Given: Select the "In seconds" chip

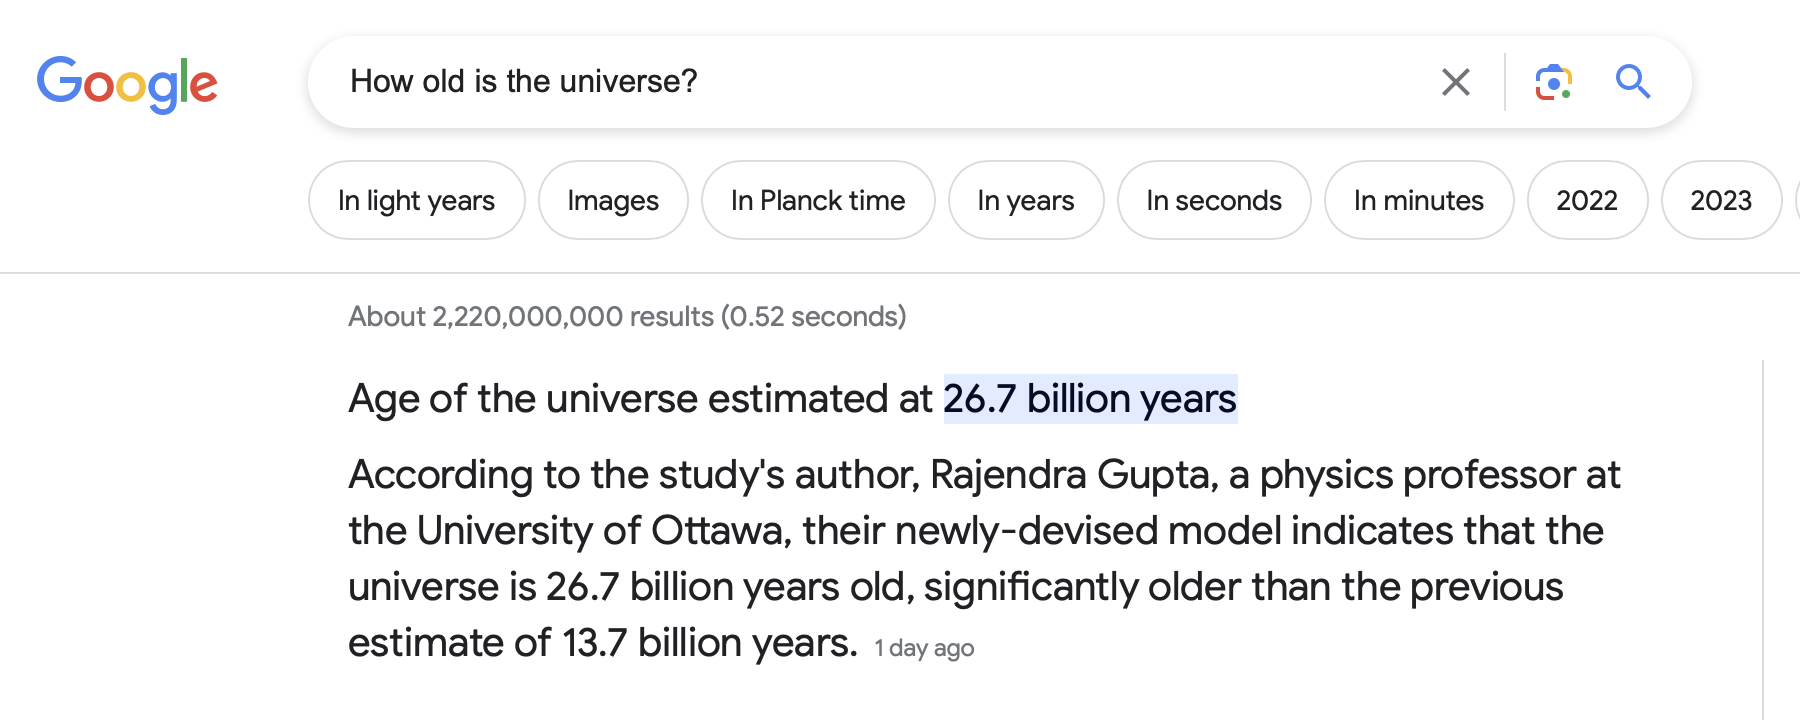Looking at the screenshot, I should click(1214, 201).
